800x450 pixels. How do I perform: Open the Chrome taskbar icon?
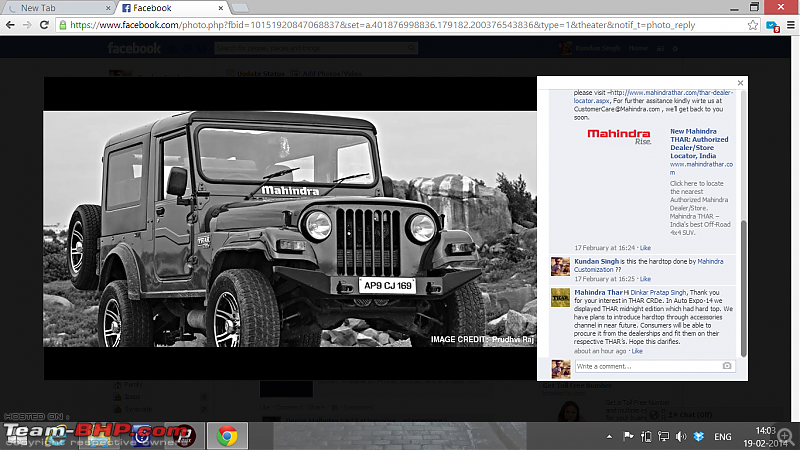tap(227, 436)
